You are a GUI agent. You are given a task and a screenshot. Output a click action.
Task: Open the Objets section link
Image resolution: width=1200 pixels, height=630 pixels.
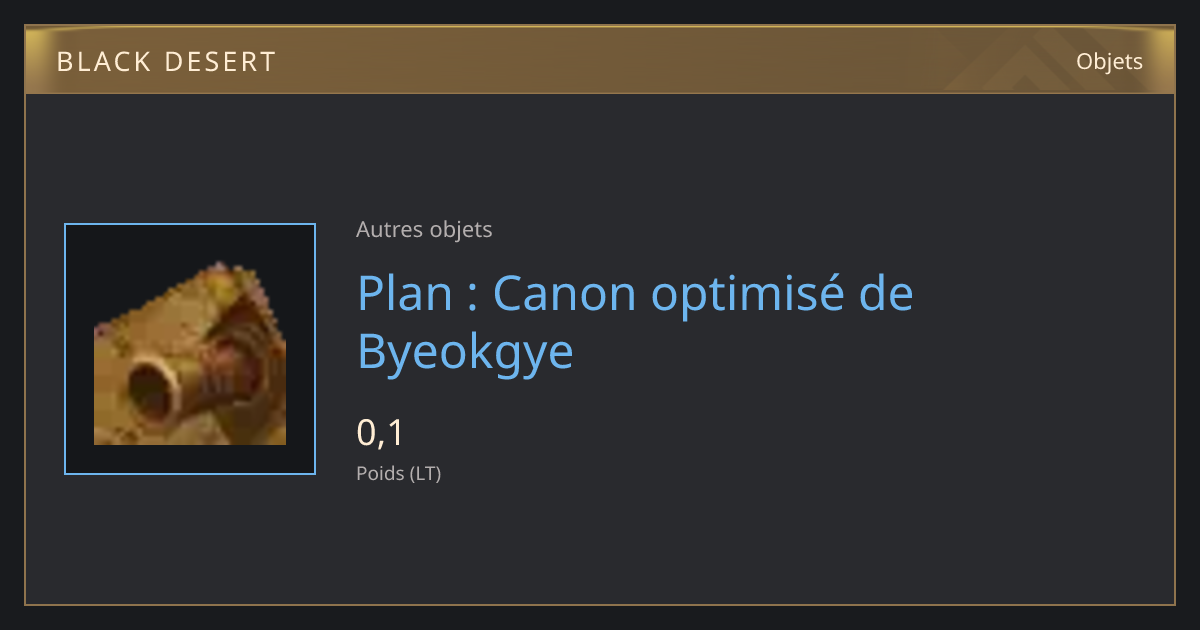pos(1109,62)
